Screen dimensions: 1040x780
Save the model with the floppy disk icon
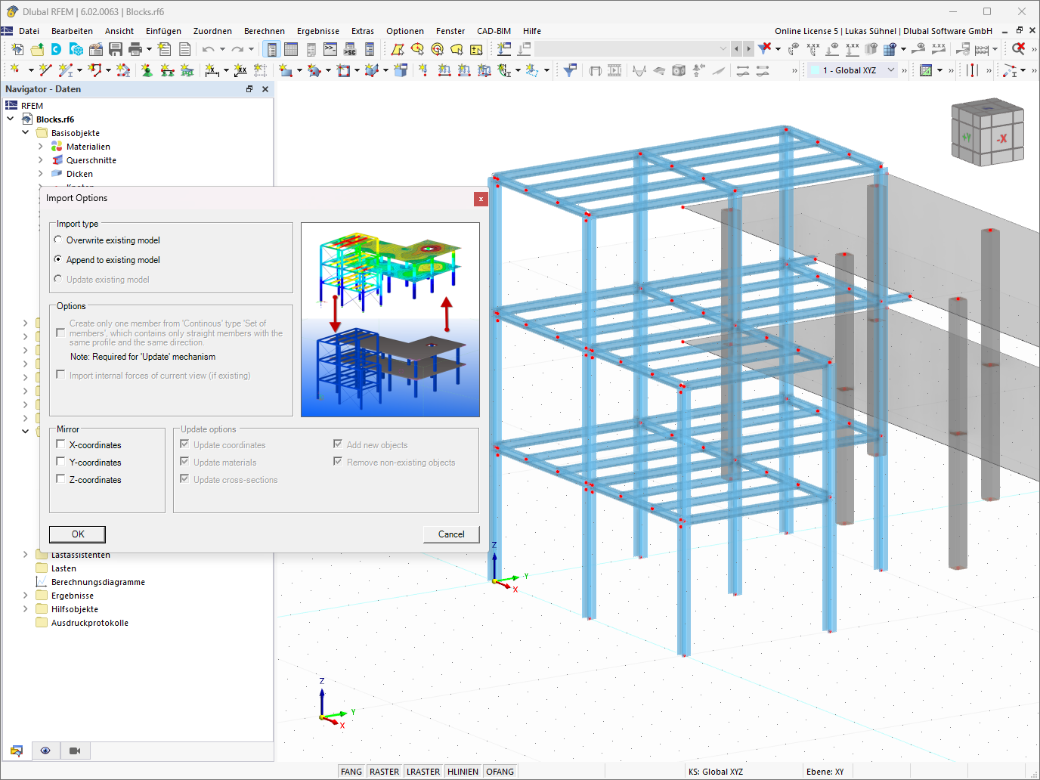click(115, 49)
